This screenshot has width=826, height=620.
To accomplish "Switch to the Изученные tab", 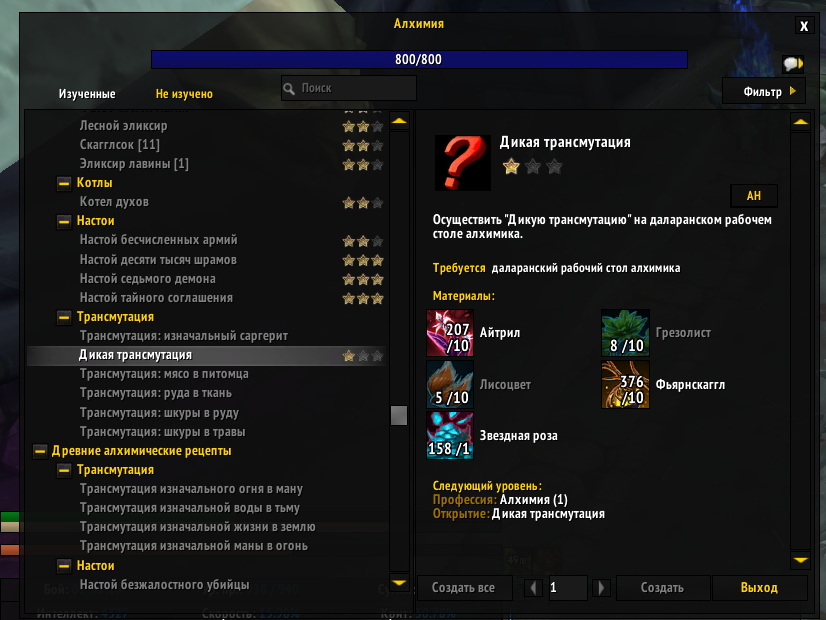I will (87, 94).
